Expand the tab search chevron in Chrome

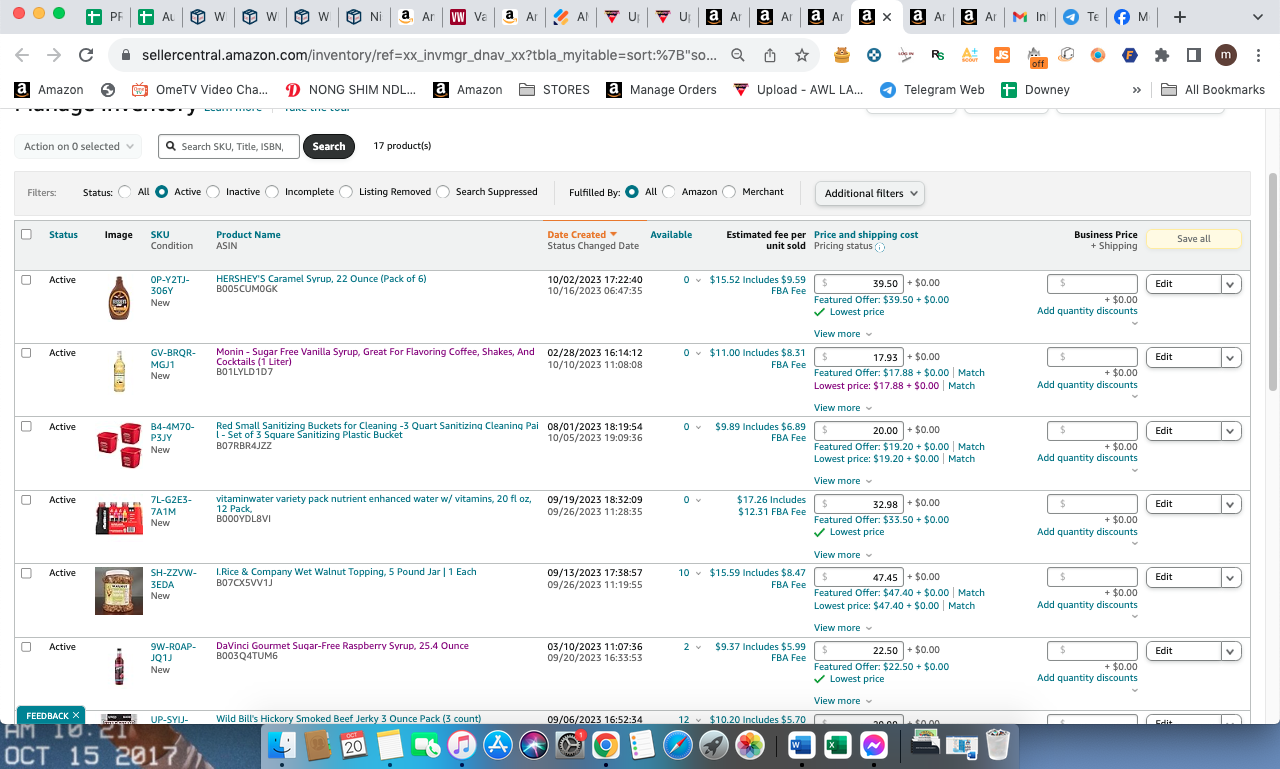(x=1257, y=17)
